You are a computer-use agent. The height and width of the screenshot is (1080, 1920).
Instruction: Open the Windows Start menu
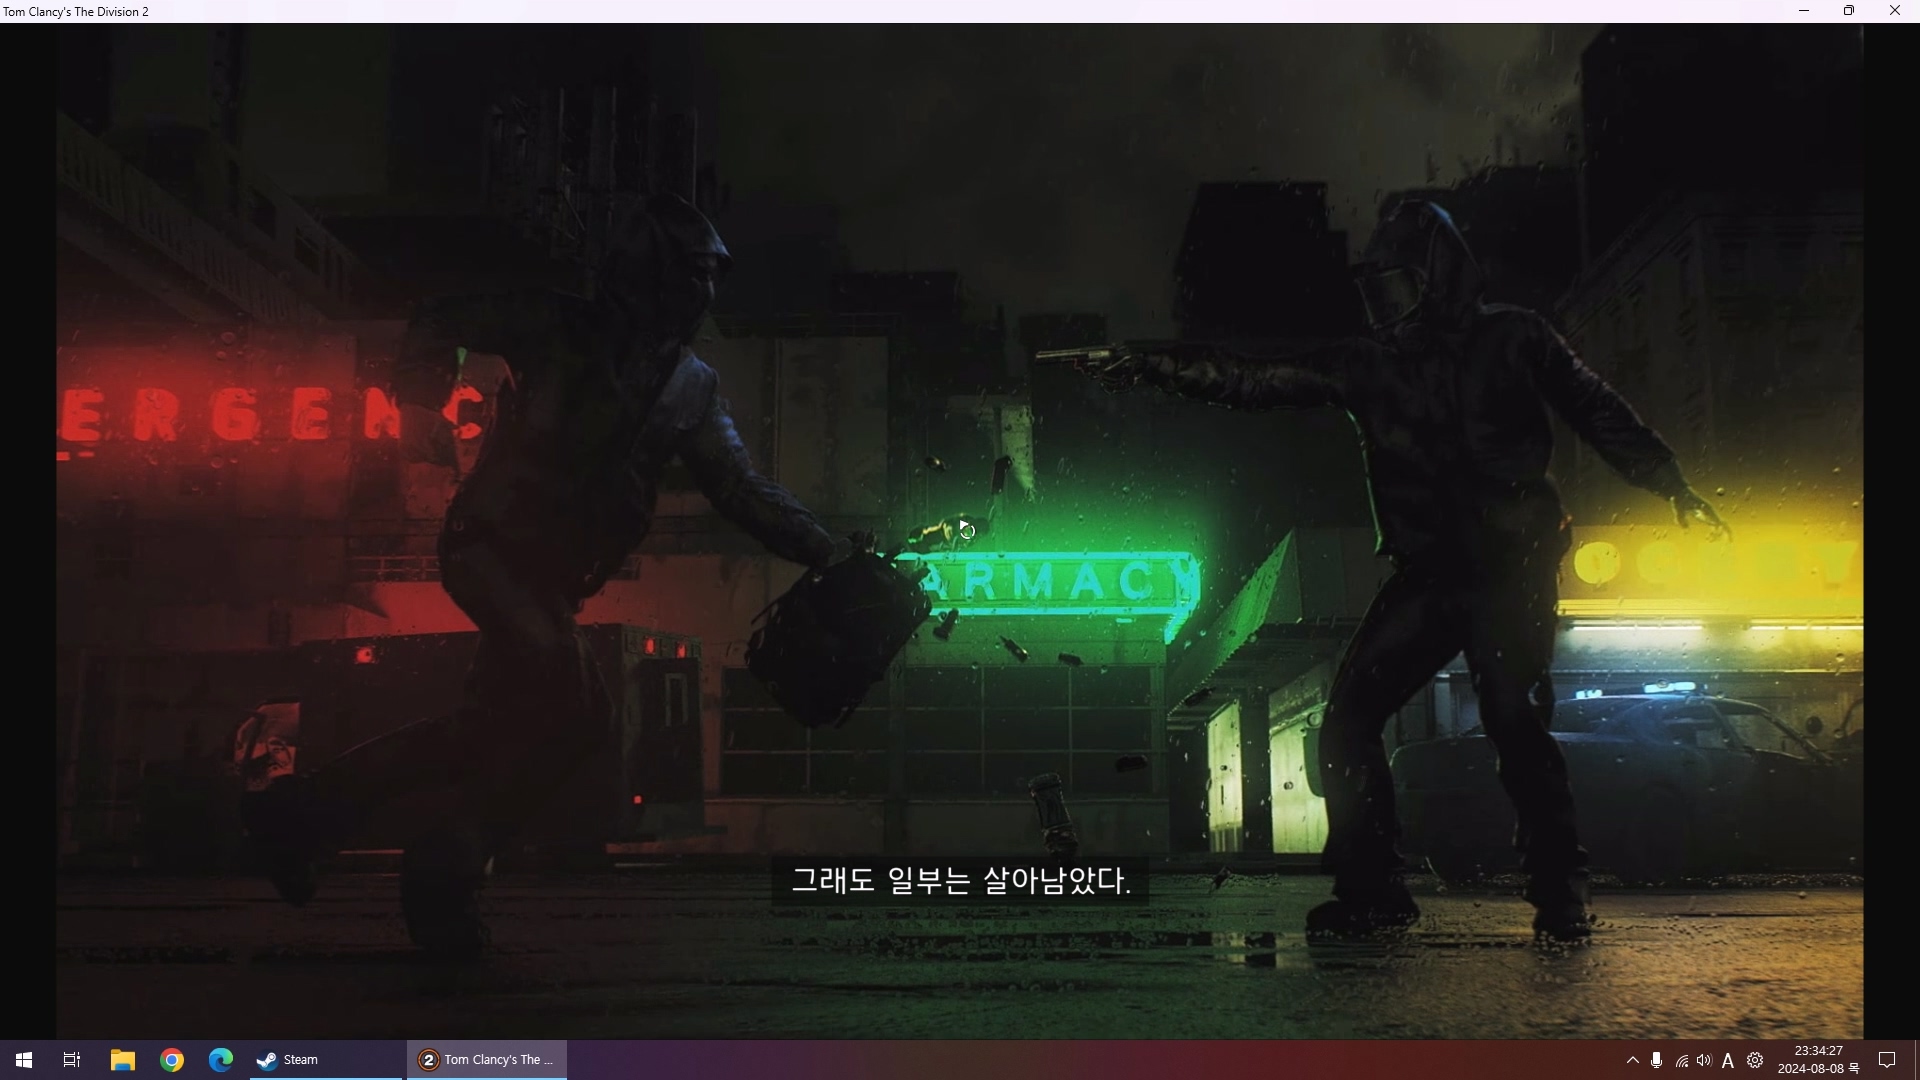point(24,1060)
